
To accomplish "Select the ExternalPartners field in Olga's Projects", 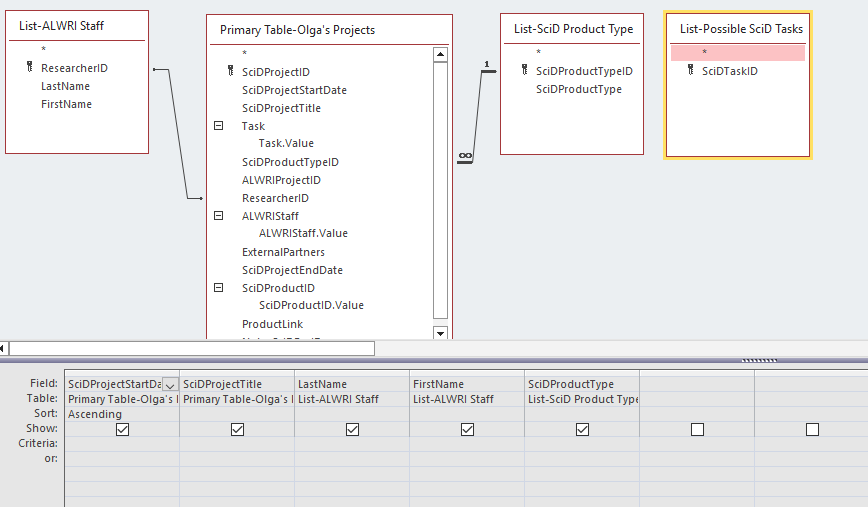I will [283, 252].
